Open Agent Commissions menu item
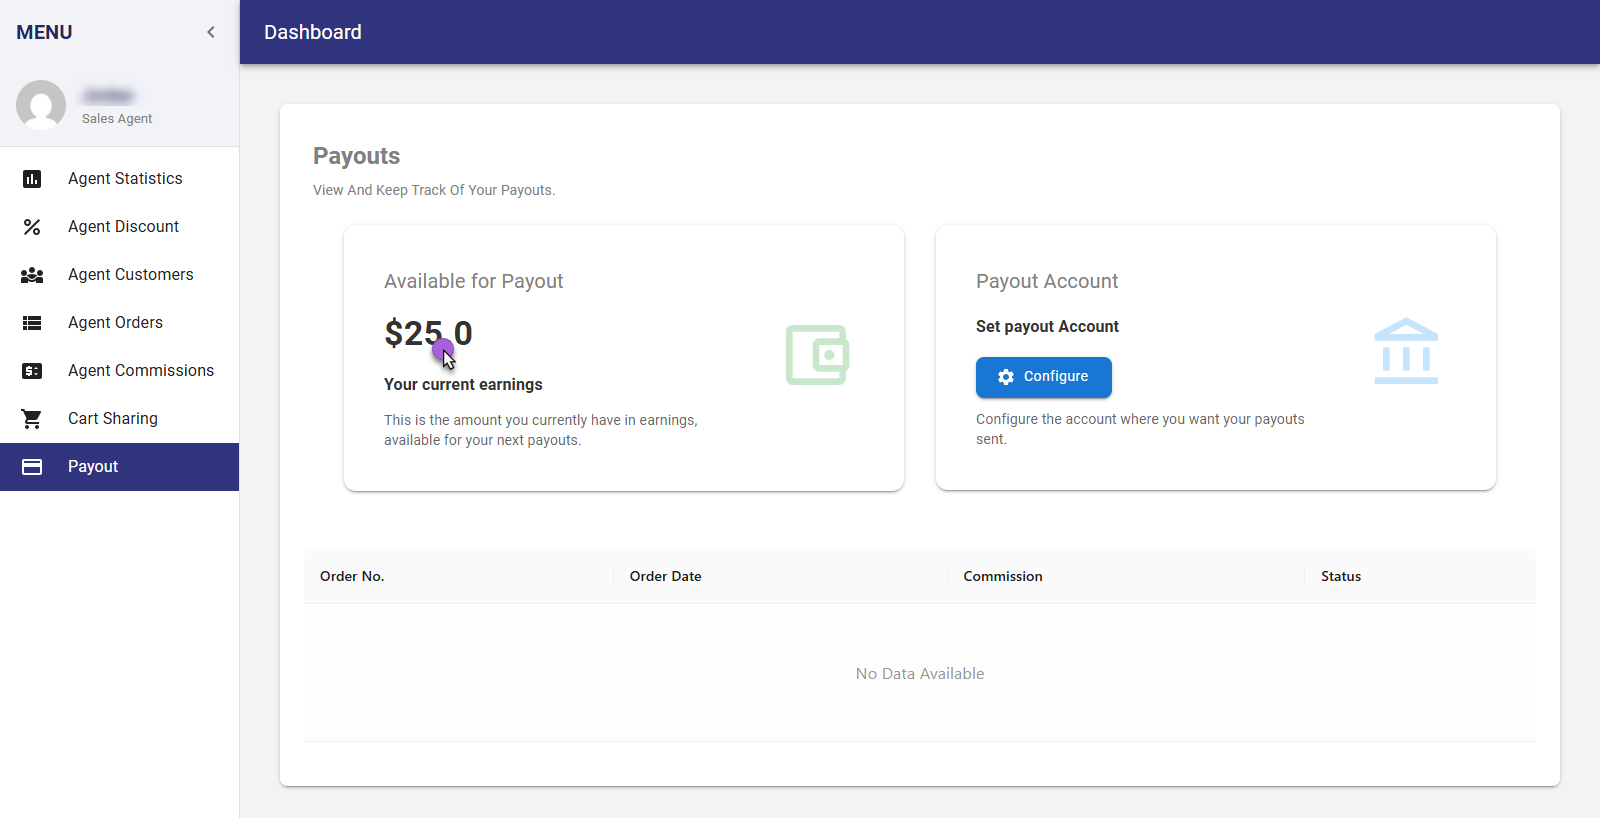The height and width of the screenshot is (818, 1600). click(141, 371)
